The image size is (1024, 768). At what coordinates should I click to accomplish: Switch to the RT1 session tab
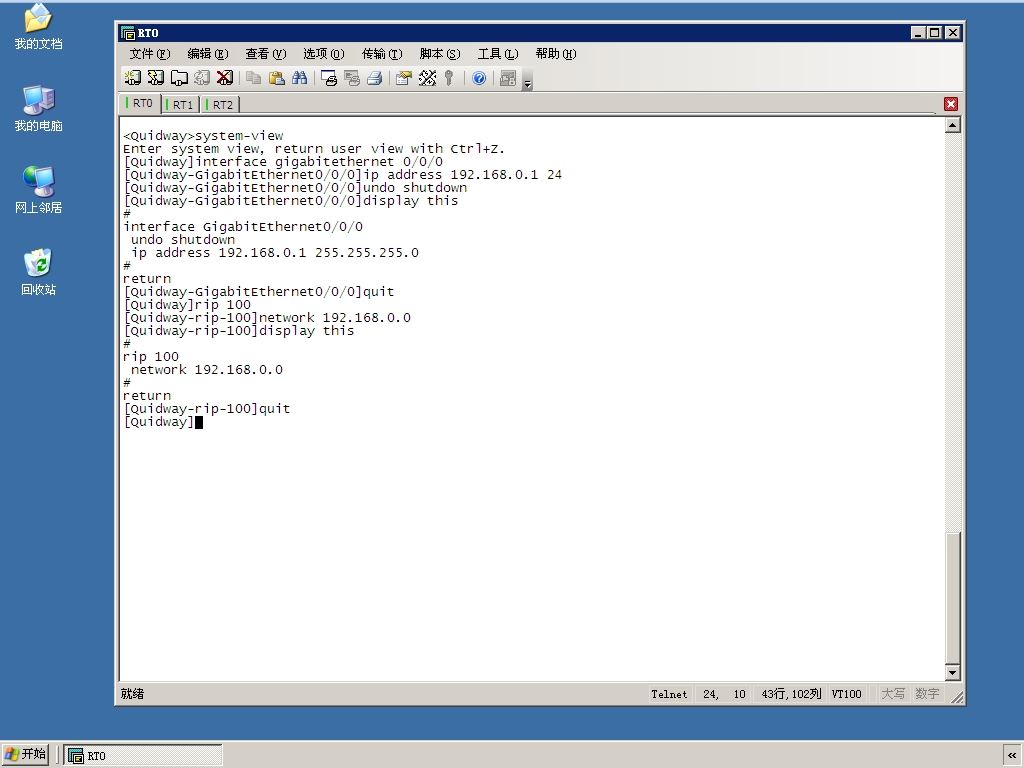180,104
